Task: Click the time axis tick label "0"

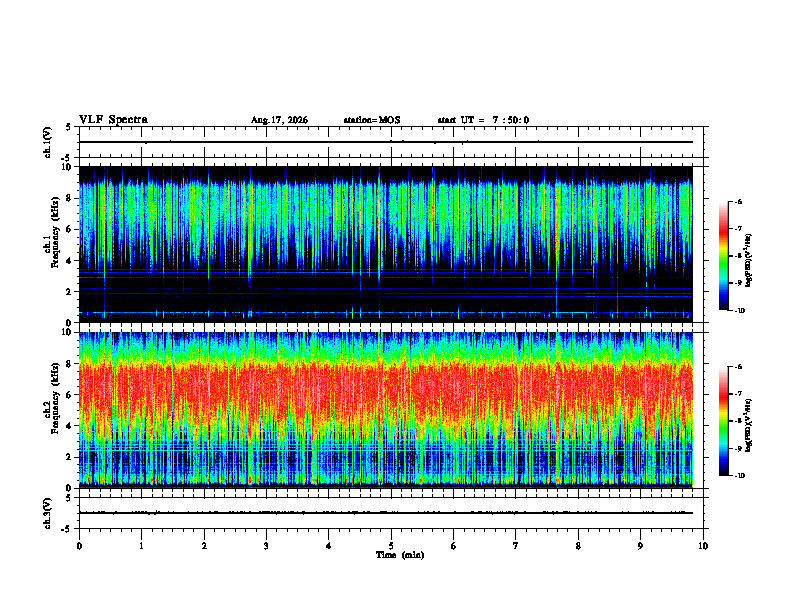Action: click(79, 546)
